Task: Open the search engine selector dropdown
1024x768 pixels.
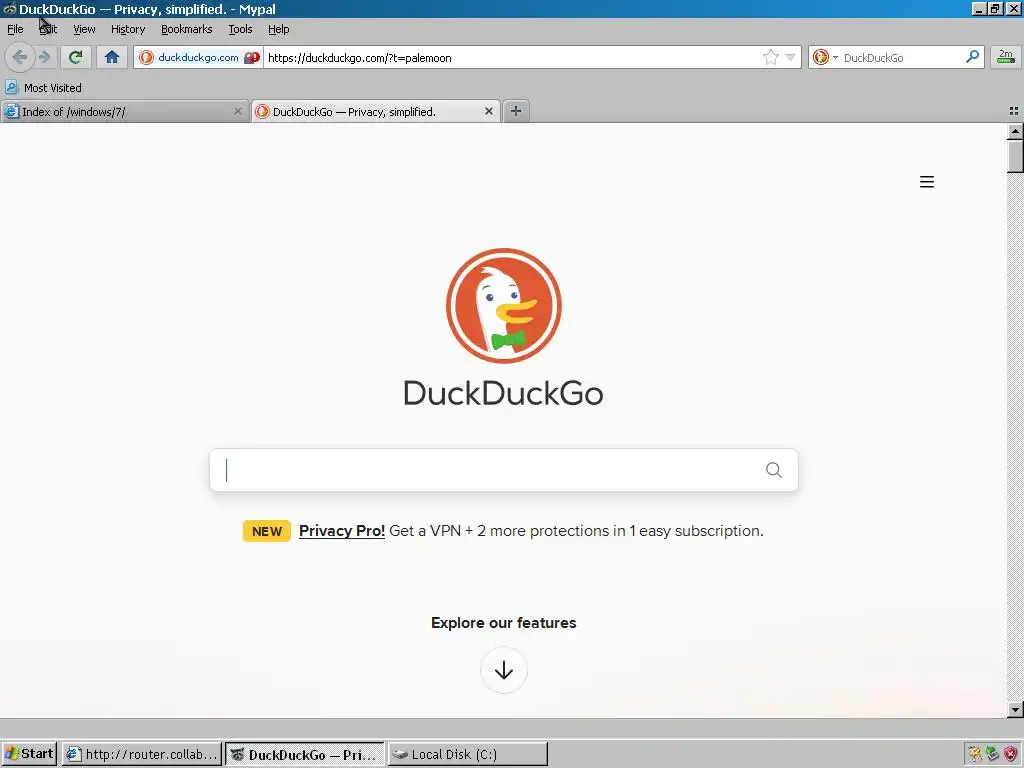Action: coord(825,57)
